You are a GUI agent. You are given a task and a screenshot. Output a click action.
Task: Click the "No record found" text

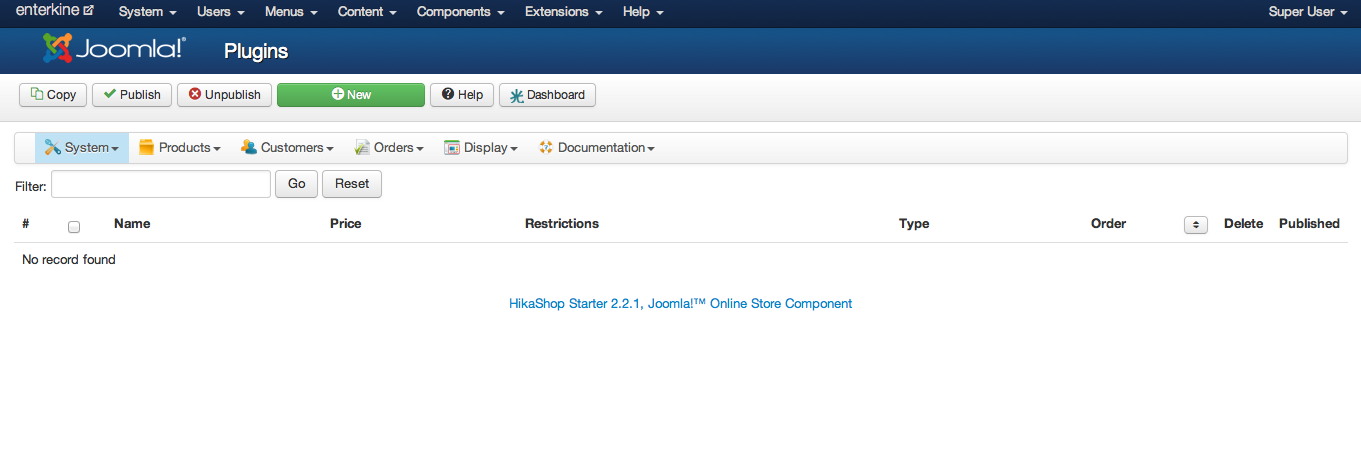coord(69,259)
